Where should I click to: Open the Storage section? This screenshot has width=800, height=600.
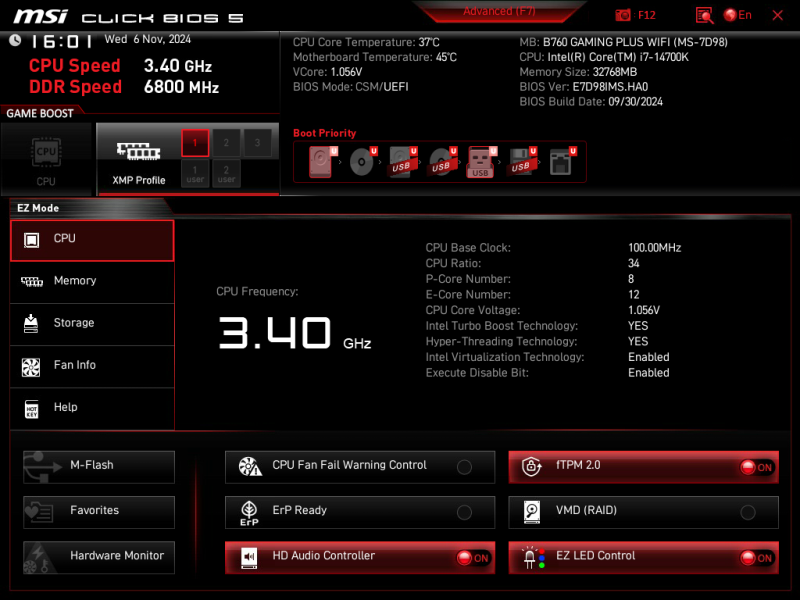(x=91, y=323)
